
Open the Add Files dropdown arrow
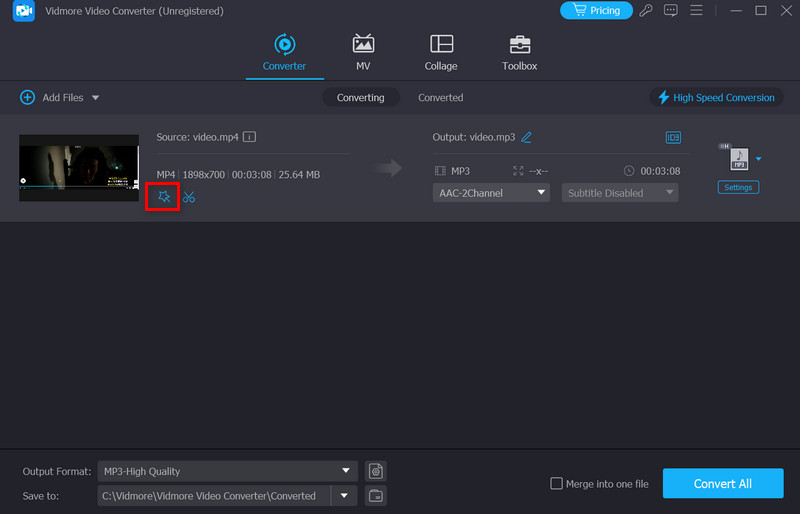[96, 98]
